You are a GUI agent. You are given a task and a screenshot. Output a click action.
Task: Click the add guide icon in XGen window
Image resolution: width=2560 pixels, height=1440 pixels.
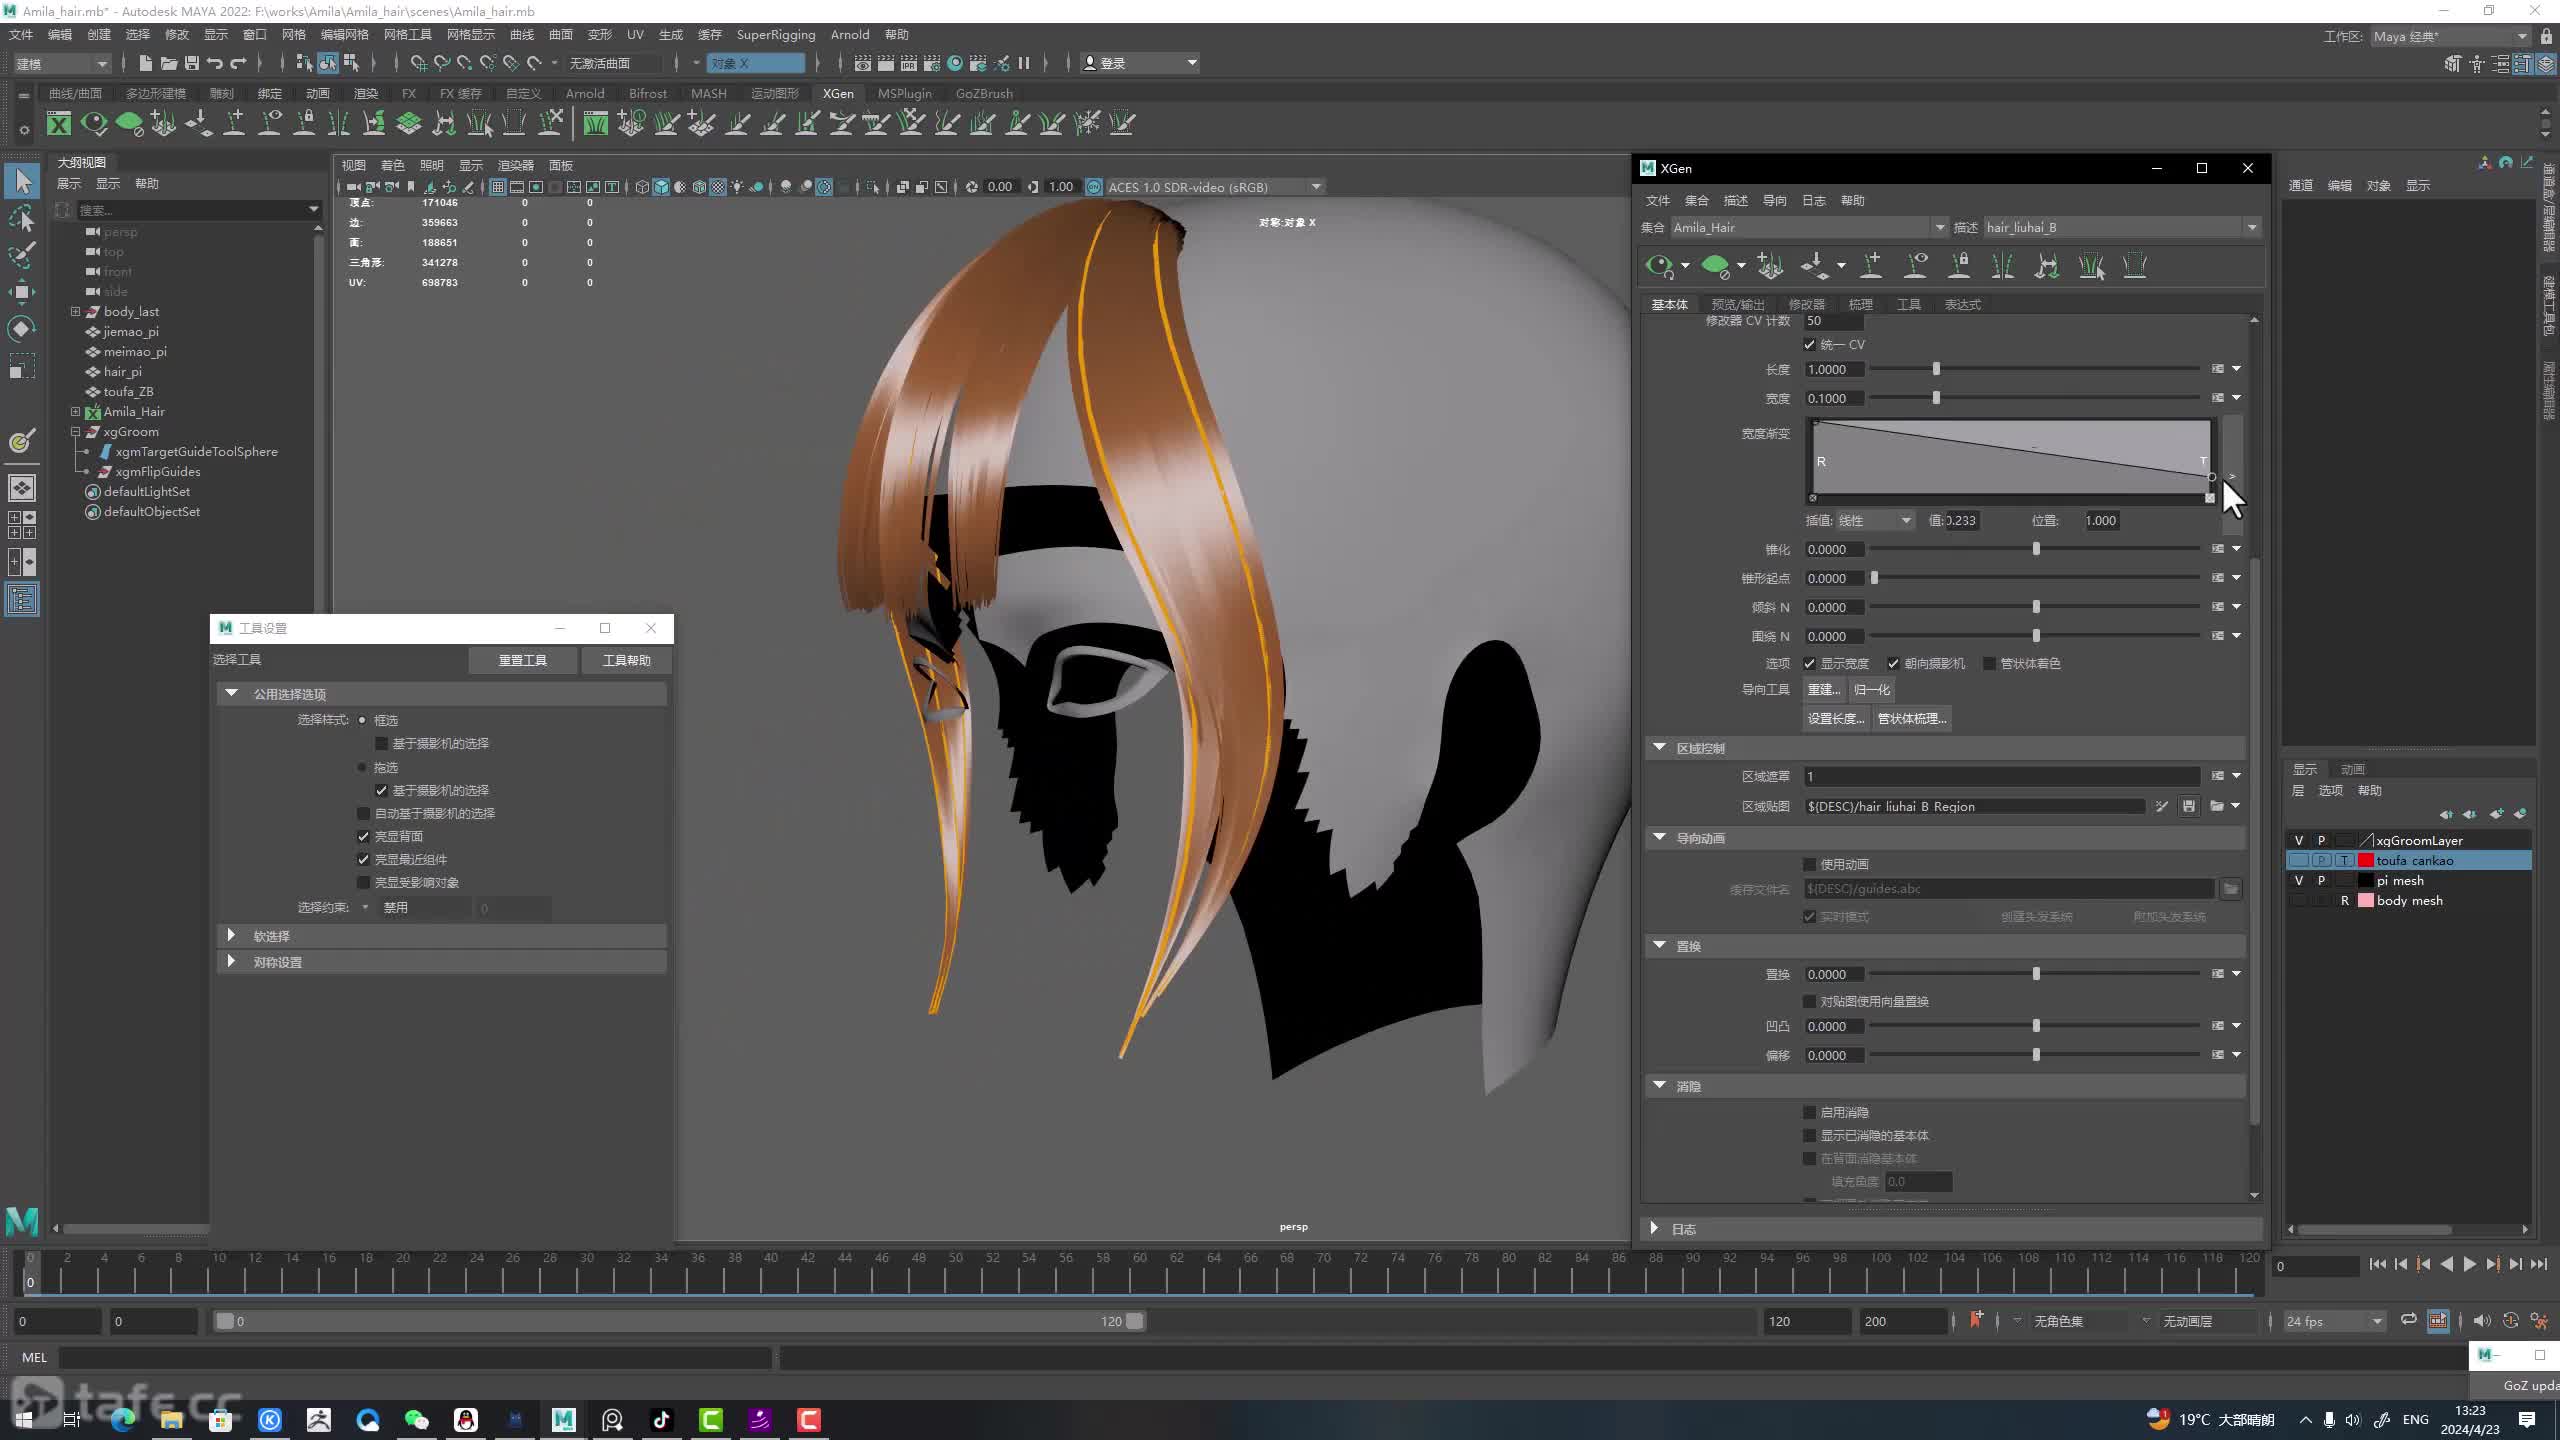(1871, 265)
